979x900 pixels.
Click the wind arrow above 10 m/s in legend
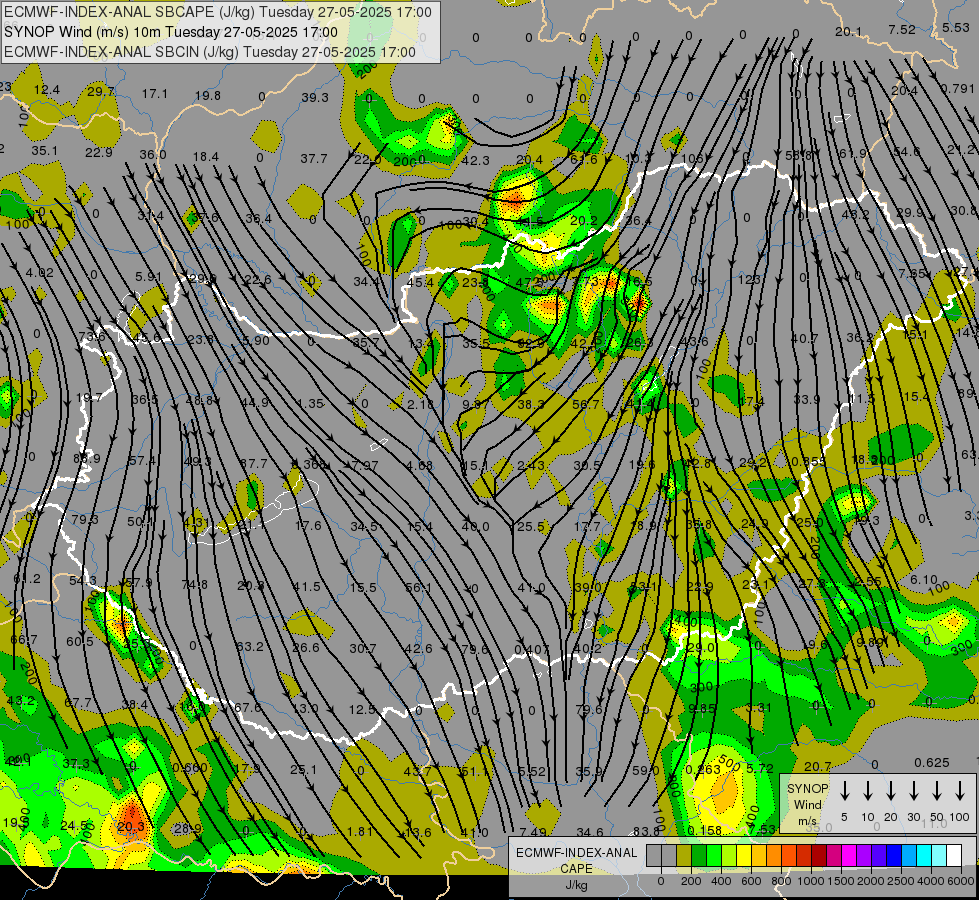[x=868, y=791]
